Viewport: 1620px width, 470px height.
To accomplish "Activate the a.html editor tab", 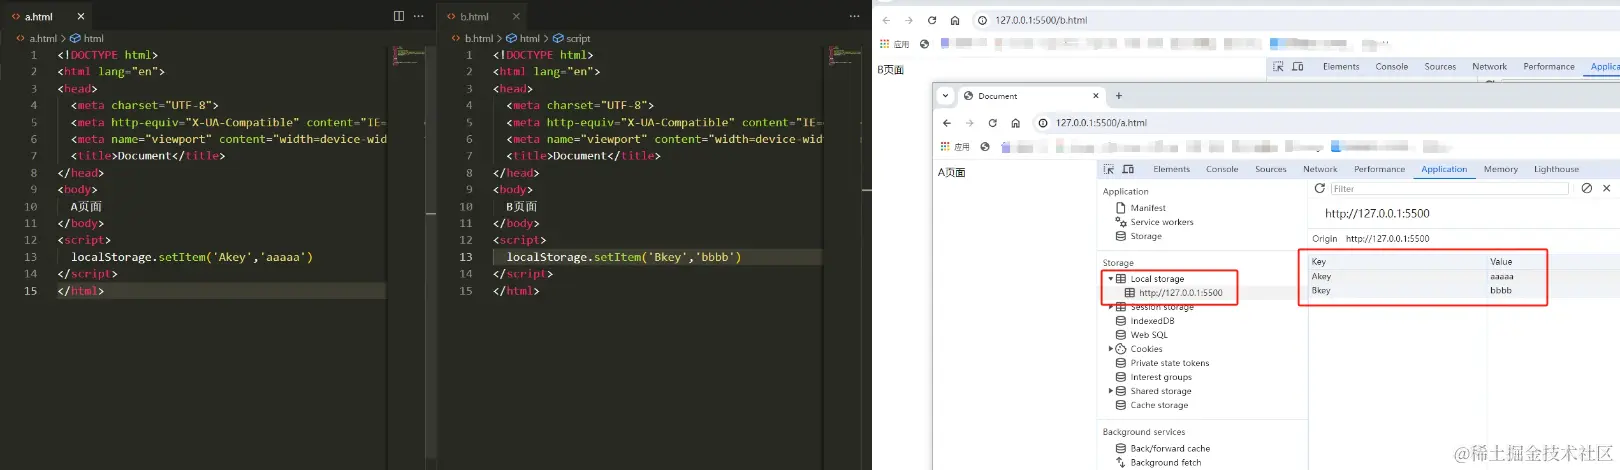I will click(48, 16).
